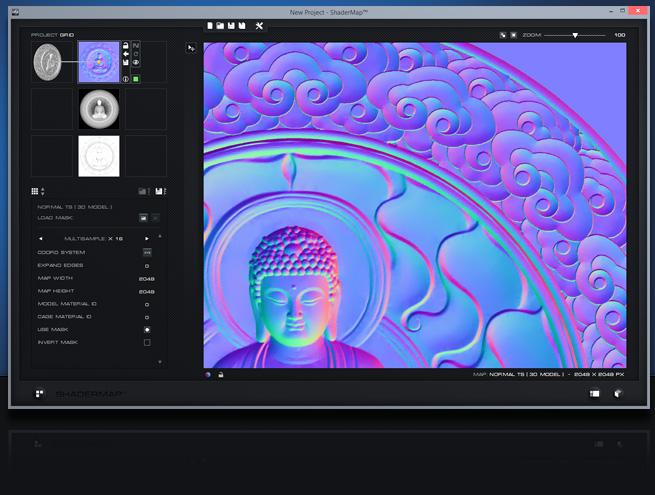This screenshot has width=655, height=495.
Task: Show node info with the circled i icon
Action: pyautogui.click(x=125, y=79)
